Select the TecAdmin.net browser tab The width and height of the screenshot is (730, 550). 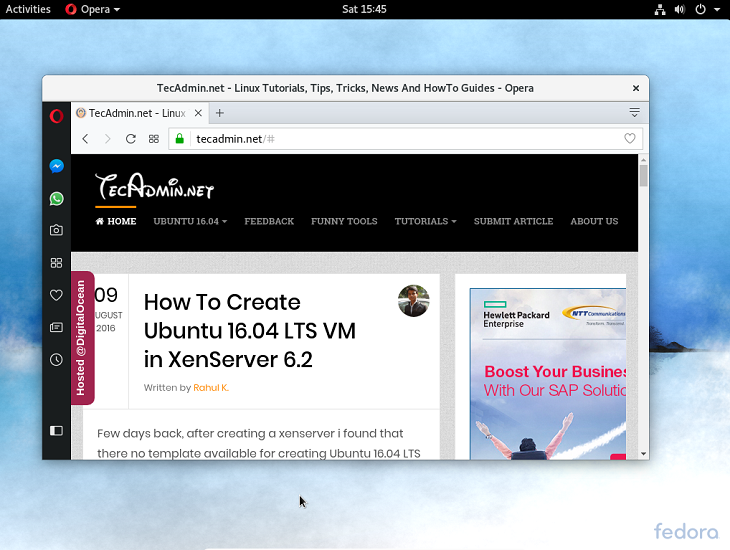(x=139, y=113)
